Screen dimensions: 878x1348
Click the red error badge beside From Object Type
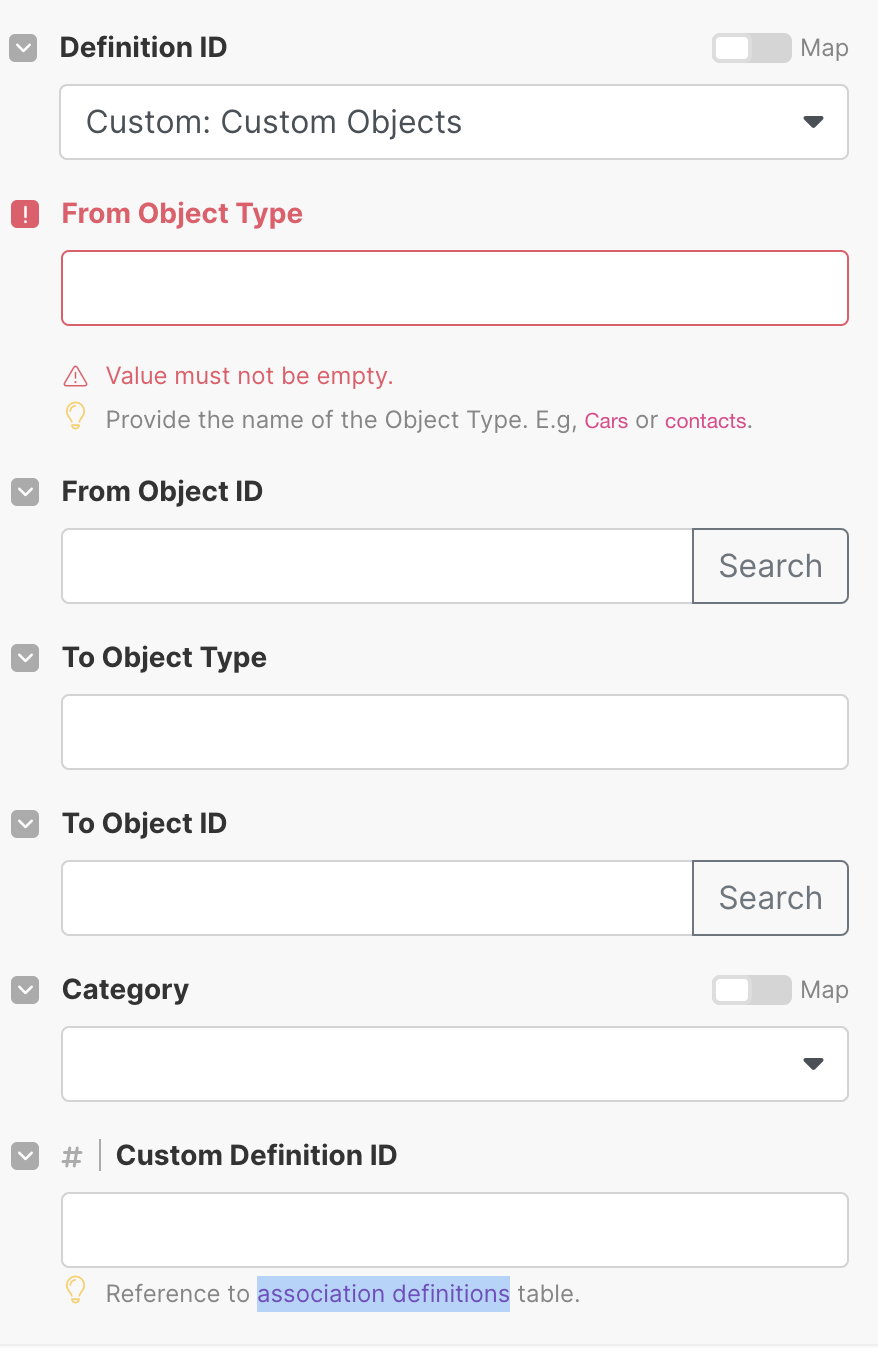[x=24, y=214]
